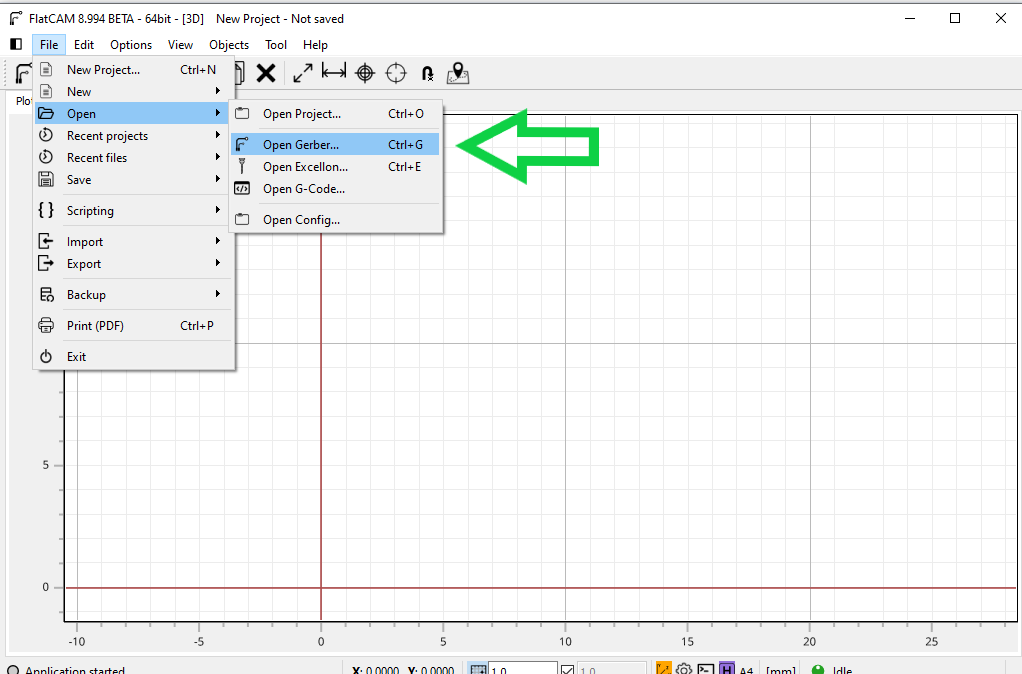Toggle the grid Y-link checkbox in the status bar

click(567, 669)
